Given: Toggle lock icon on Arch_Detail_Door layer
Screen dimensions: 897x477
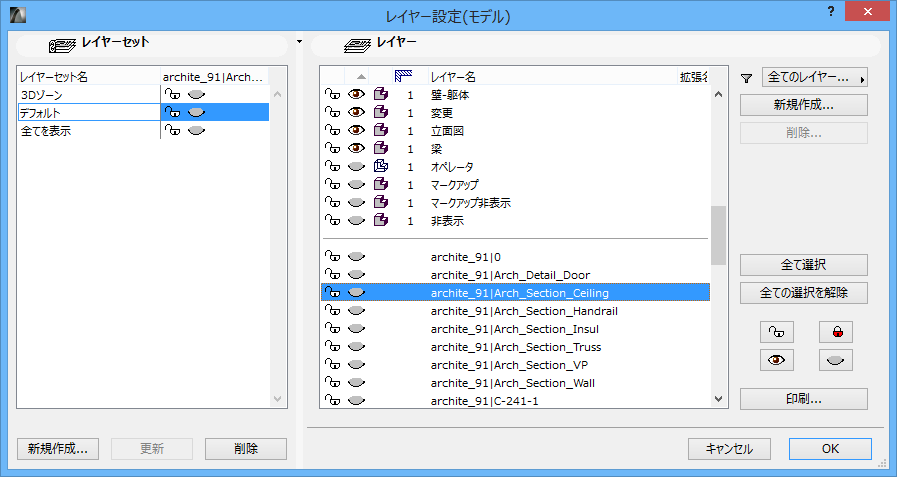Looking at the screenshot, I should click(332, 275).
